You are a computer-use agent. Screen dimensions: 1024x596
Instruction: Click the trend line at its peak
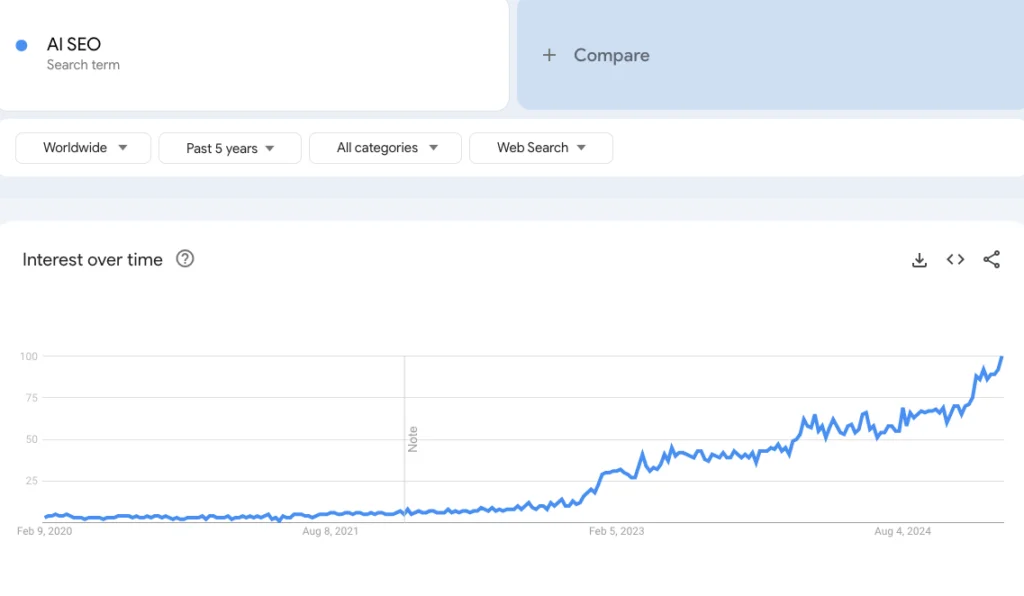[1003, 356]
